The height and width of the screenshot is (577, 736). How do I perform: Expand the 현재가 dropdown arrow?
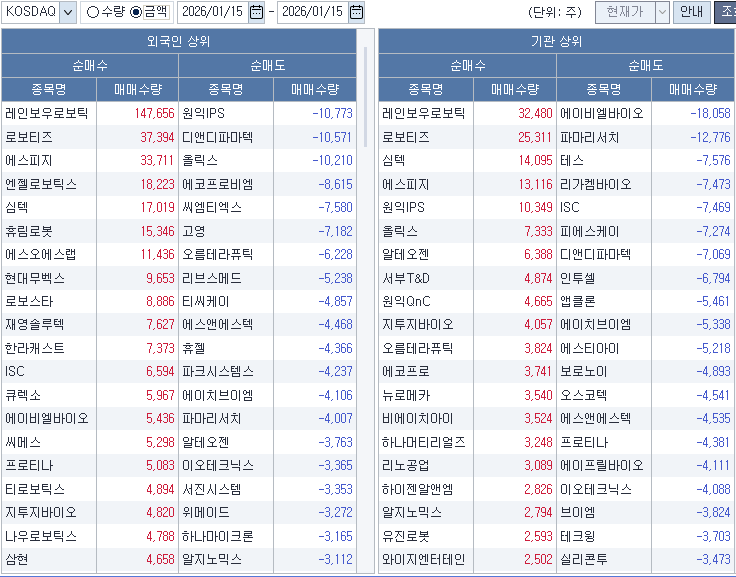click(662, 12)
